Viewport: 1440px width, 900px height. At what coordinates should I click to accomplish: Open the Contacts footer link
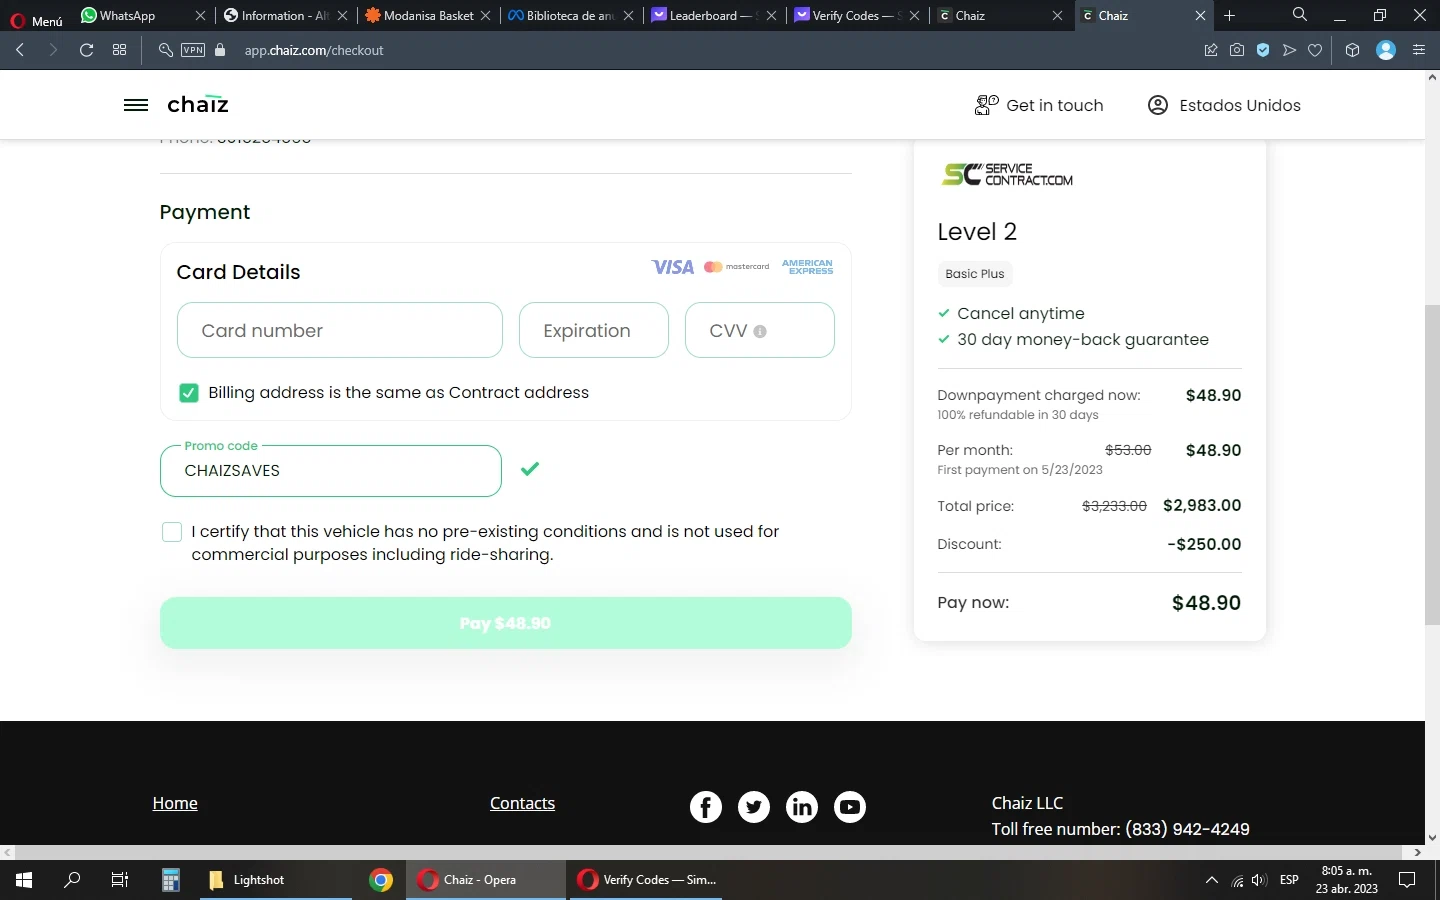point(522,803)
